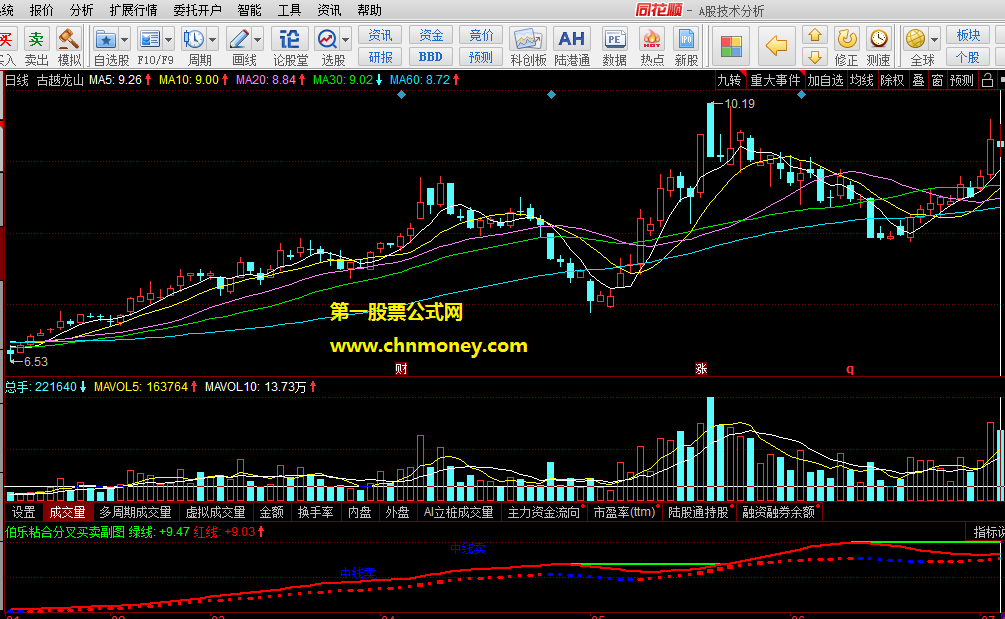Toggle the lock icon on chart toolbar
This screenshot has width=1005, height=619.
[x=988, y=80]
